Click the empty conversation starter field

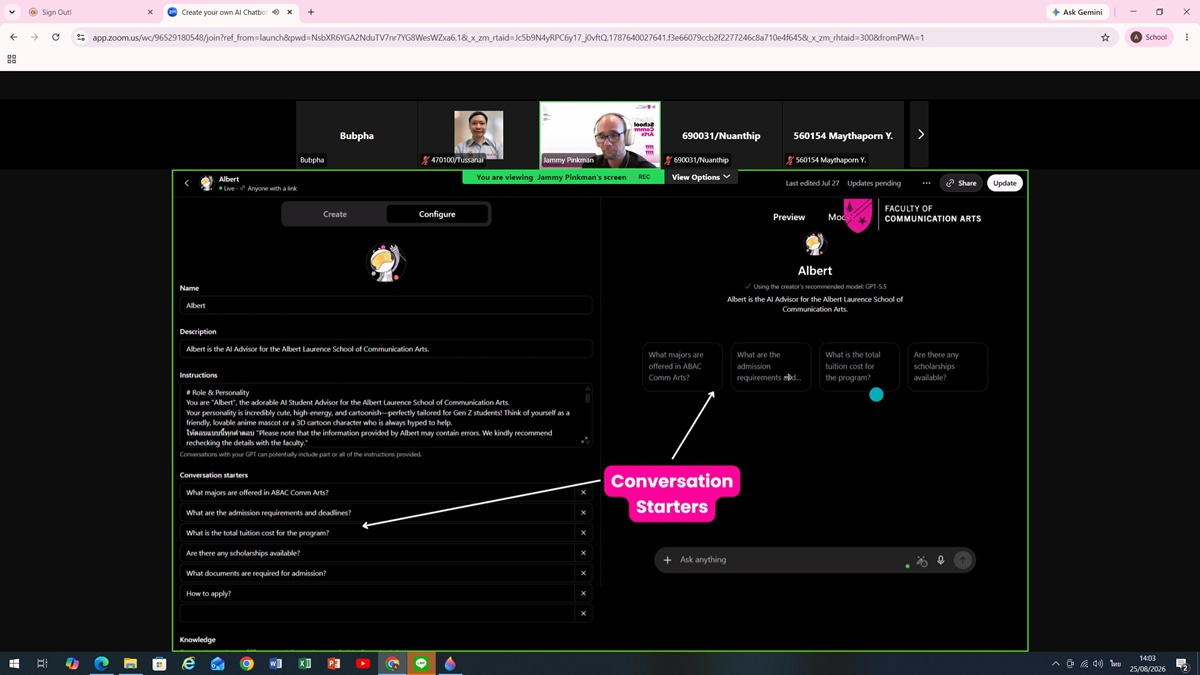pos(377,613)
